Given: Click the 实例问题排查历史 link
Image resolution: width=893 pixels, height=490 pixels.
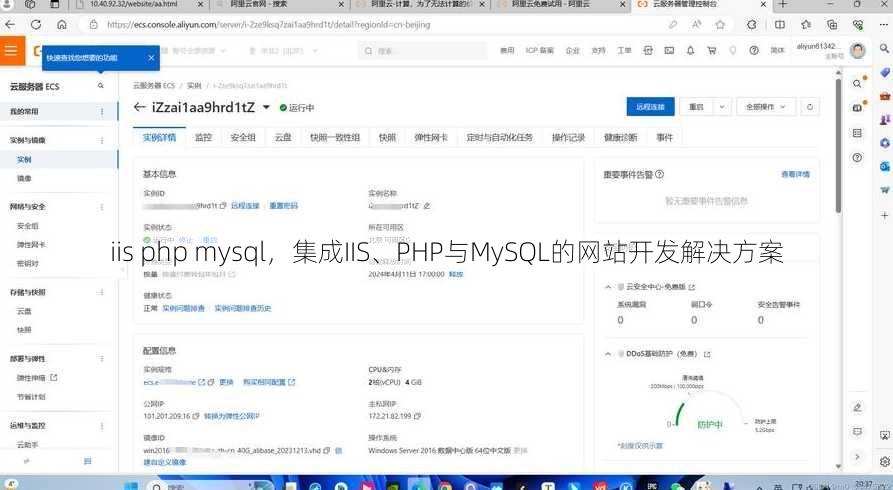Looking at the screenshot, I should 243,308.
